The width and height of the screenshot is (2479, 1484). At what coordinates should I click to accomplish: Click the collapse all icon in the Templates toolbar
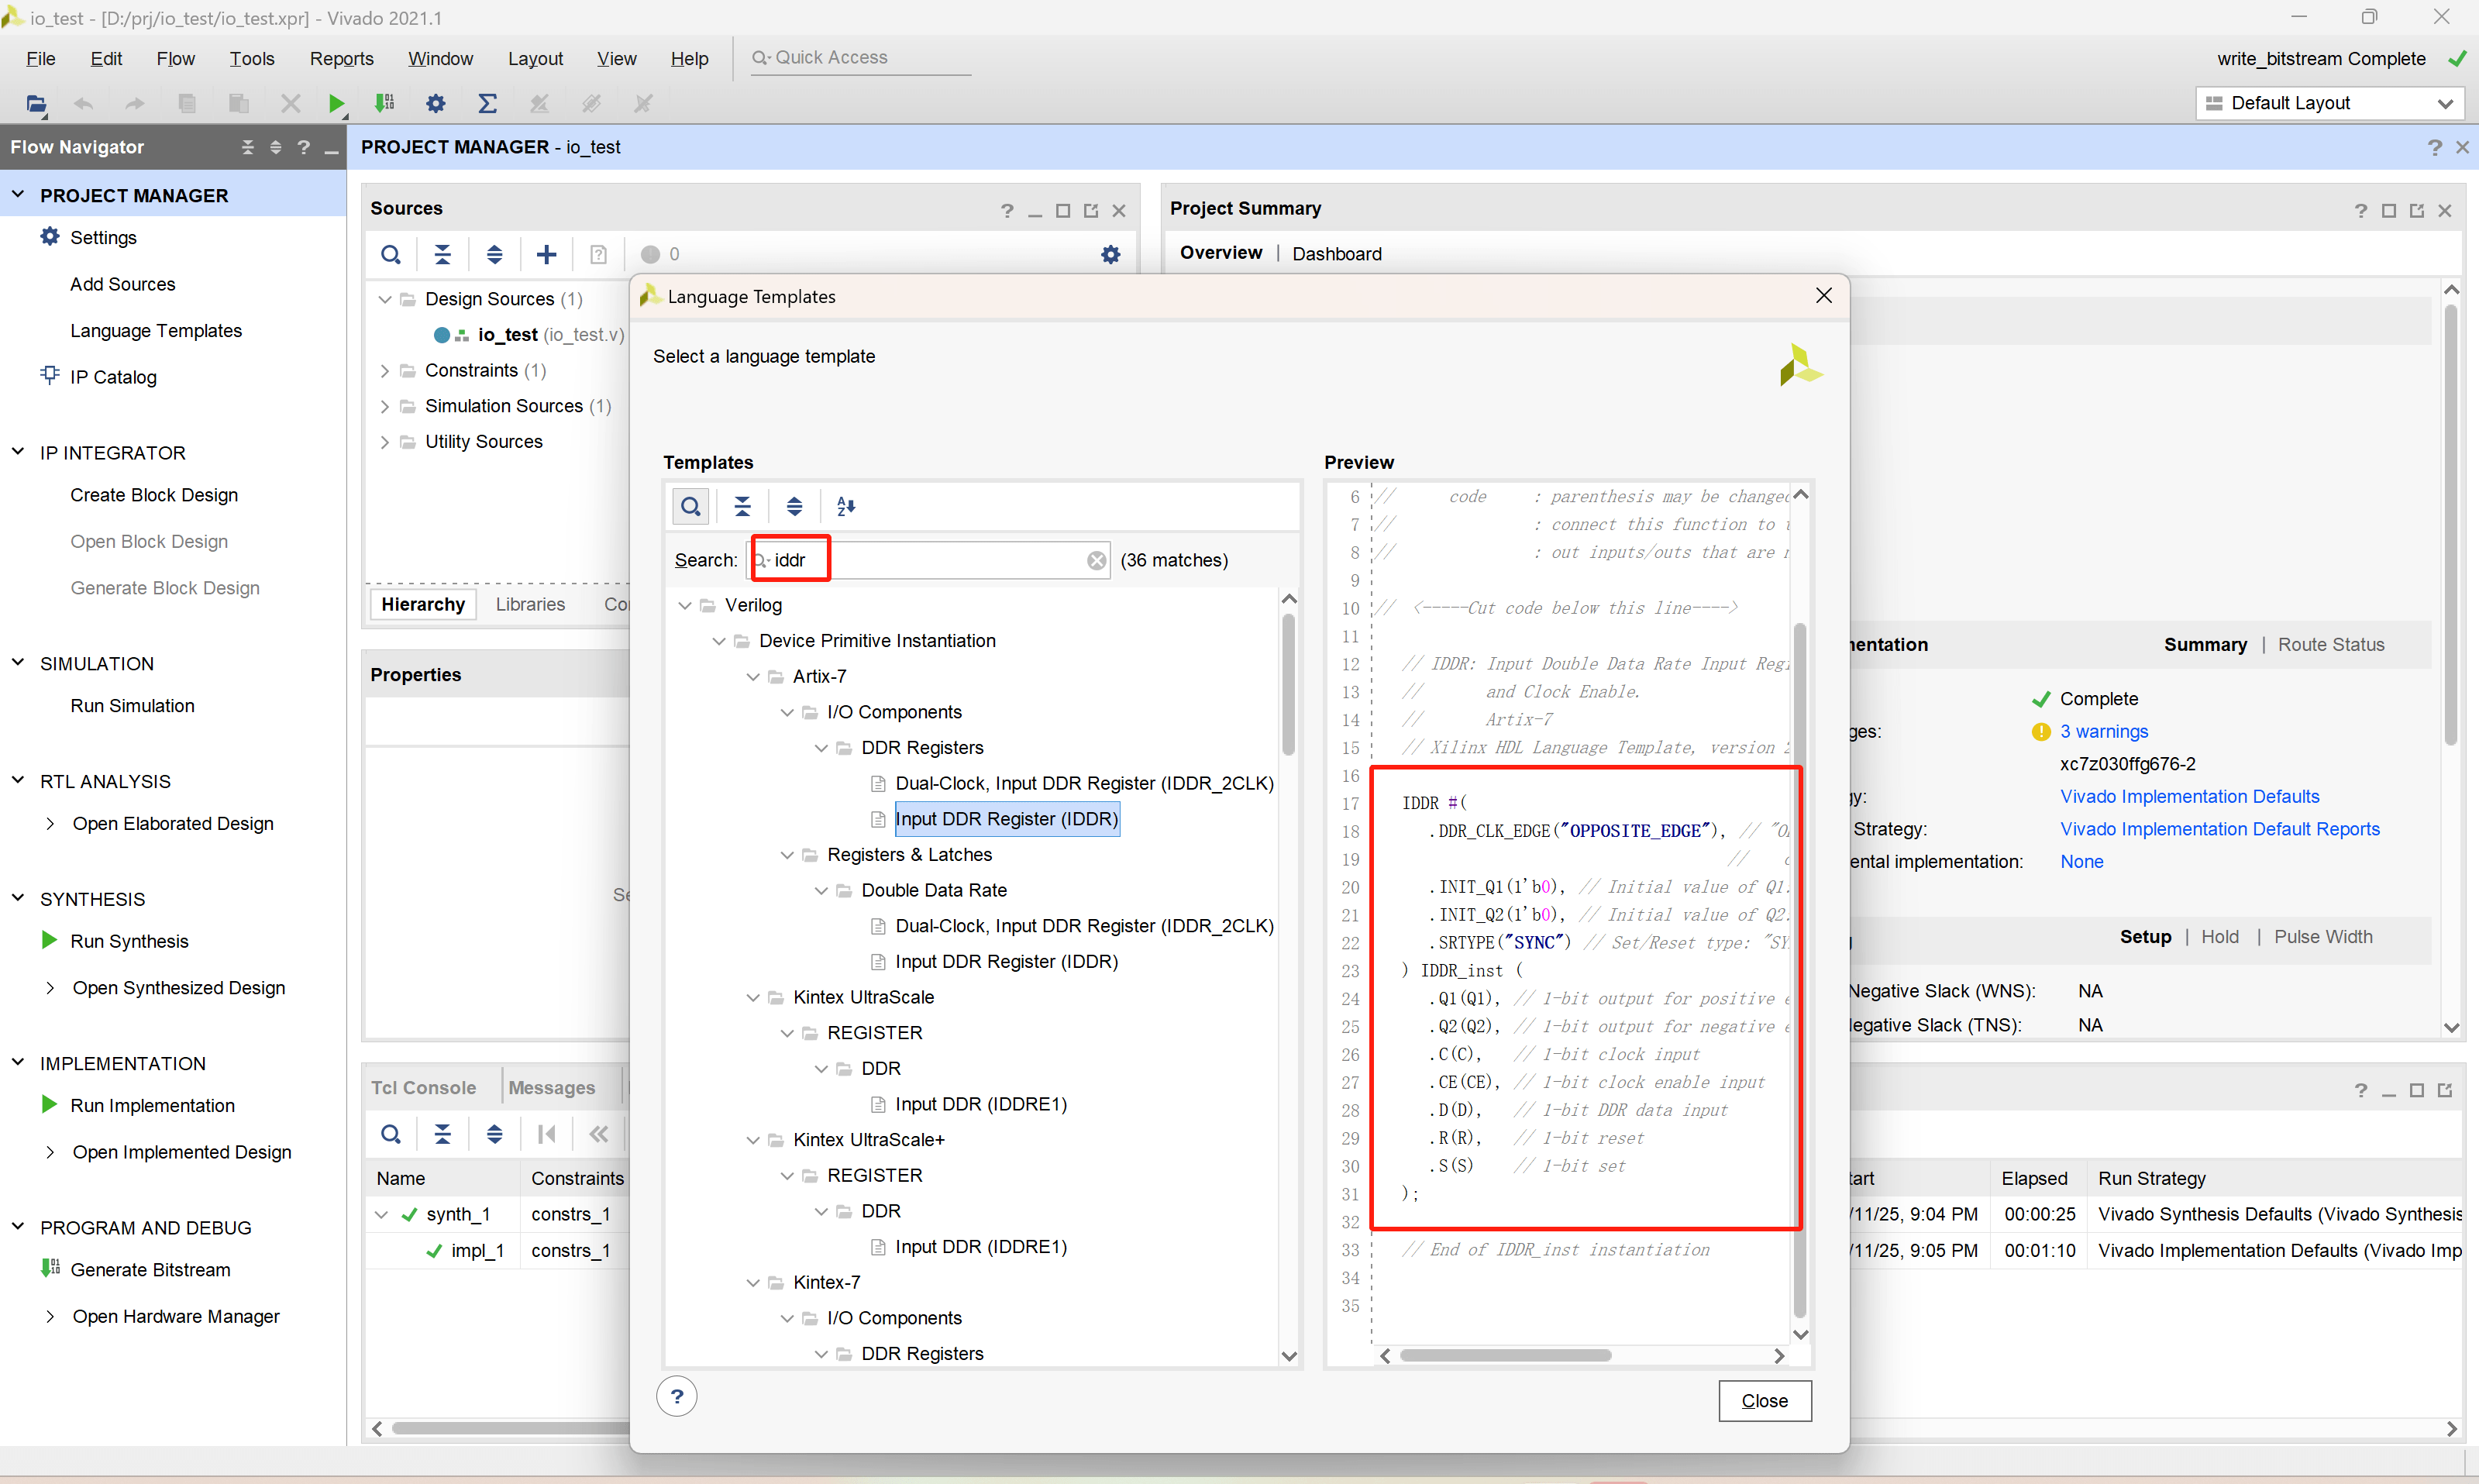point(742,506)
